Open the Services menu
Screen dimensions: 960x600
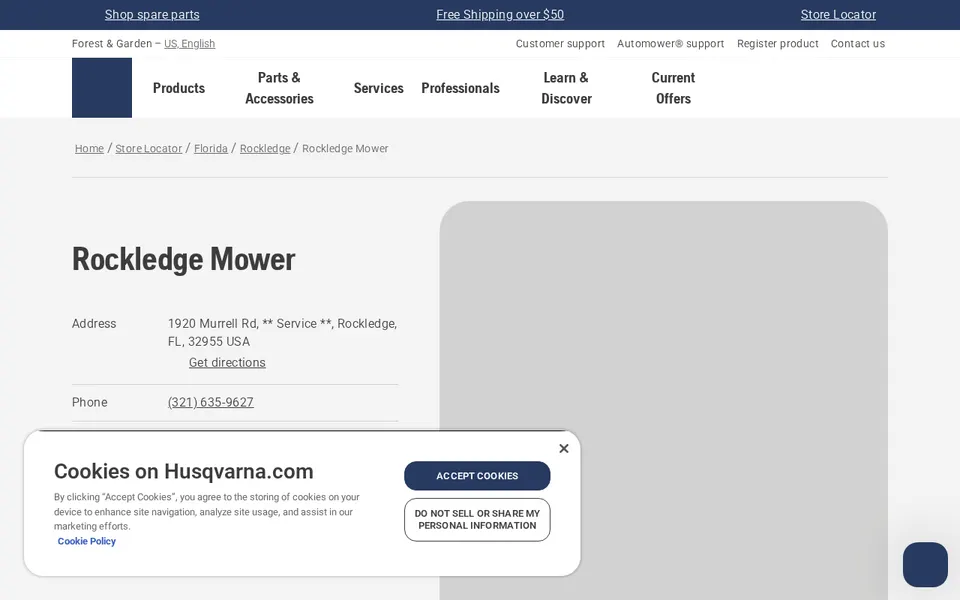point(378,88)
